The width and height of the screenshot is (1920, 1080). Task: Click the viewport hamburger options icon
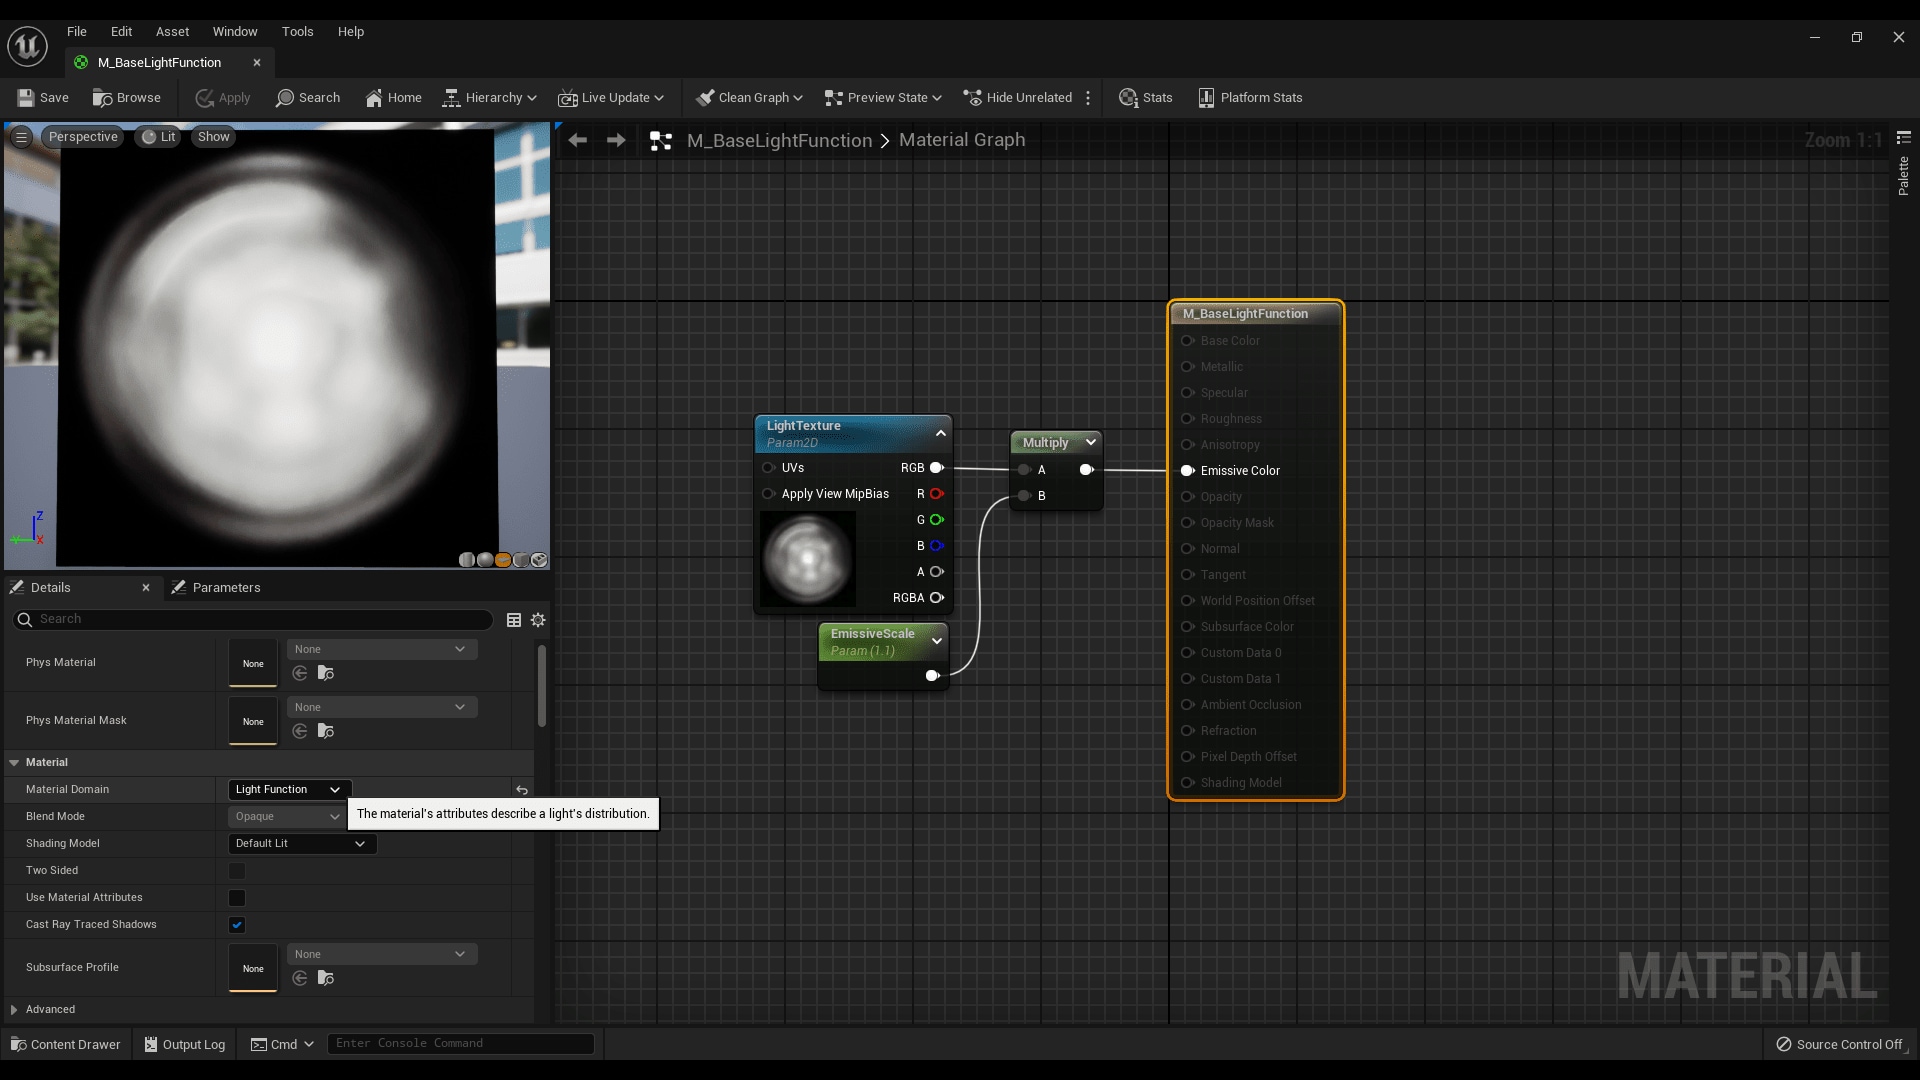click(21, 137)
